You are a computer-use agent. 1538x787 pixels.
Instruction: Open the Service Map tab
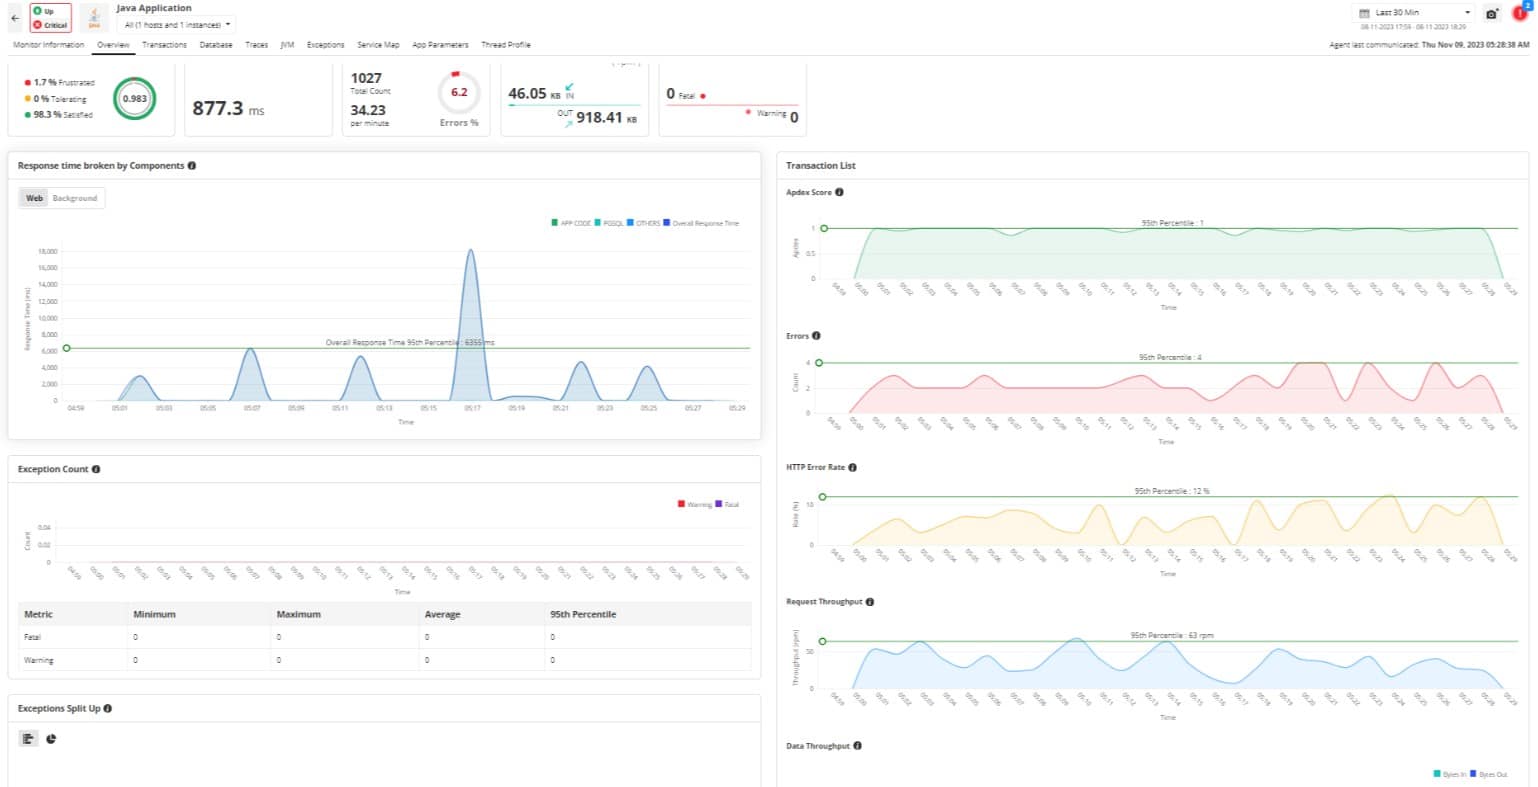point(378,45)
